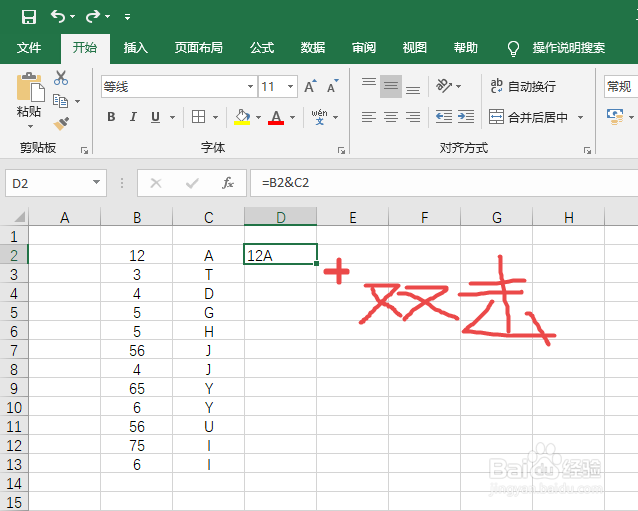Open fill color palette arrow
Viewport: 638px width, 511px height.
coord(258,118)
